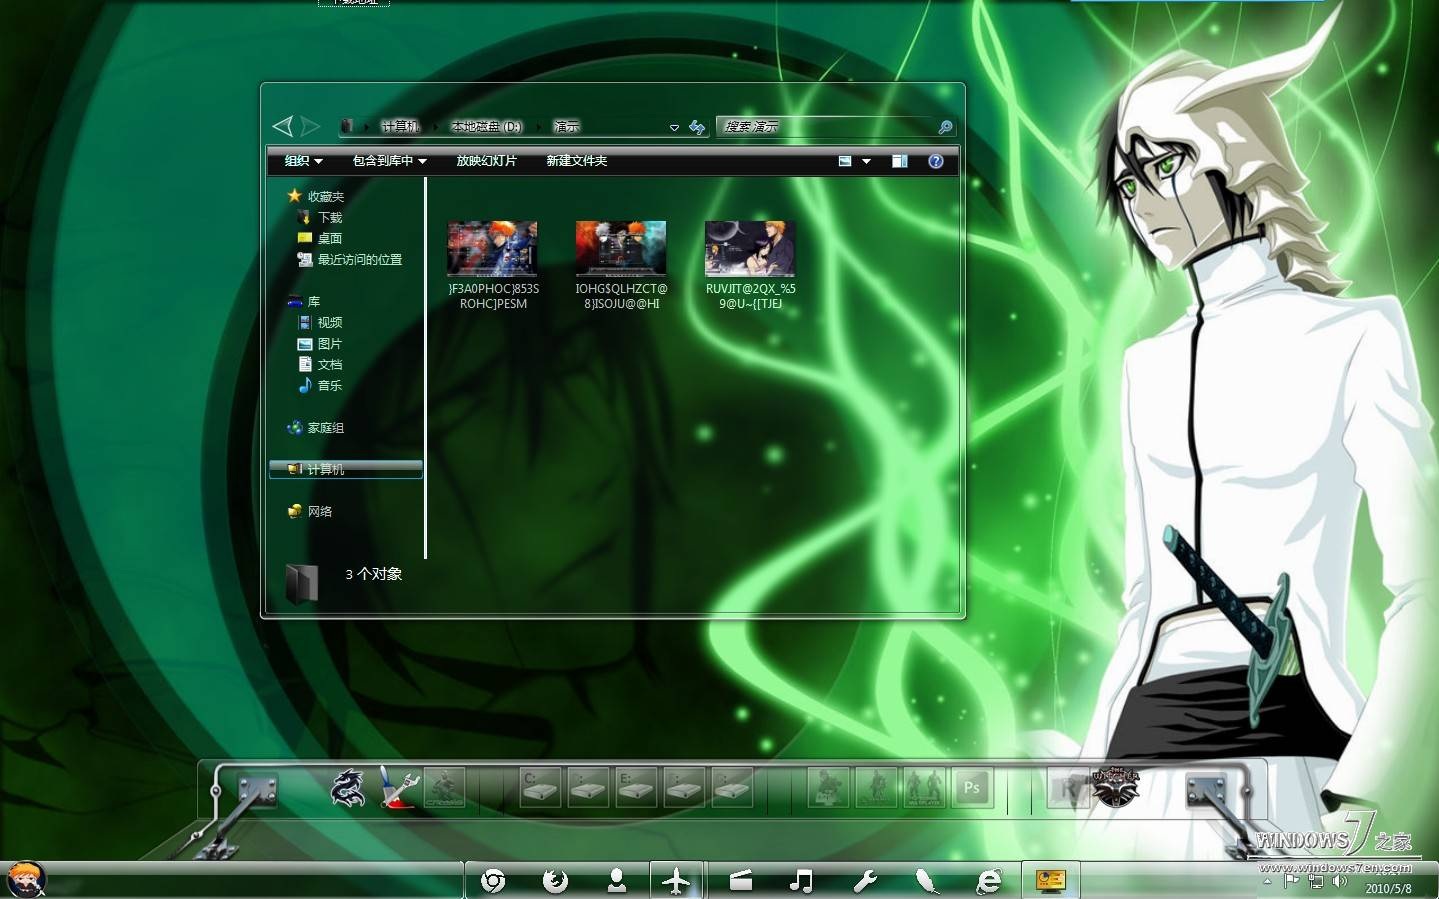Open the Start menu orb with anime avatar
Screen dimensions: 1439x899
pos(26,880)
